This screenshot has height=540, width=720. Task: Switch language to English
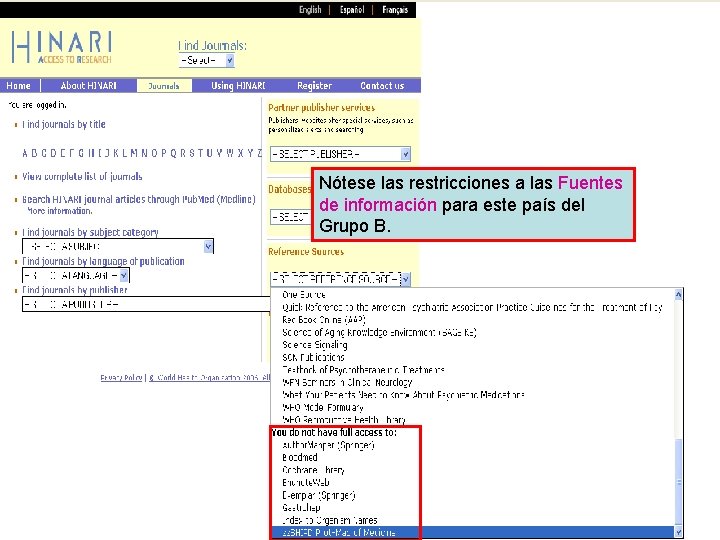tap(310, 10)
